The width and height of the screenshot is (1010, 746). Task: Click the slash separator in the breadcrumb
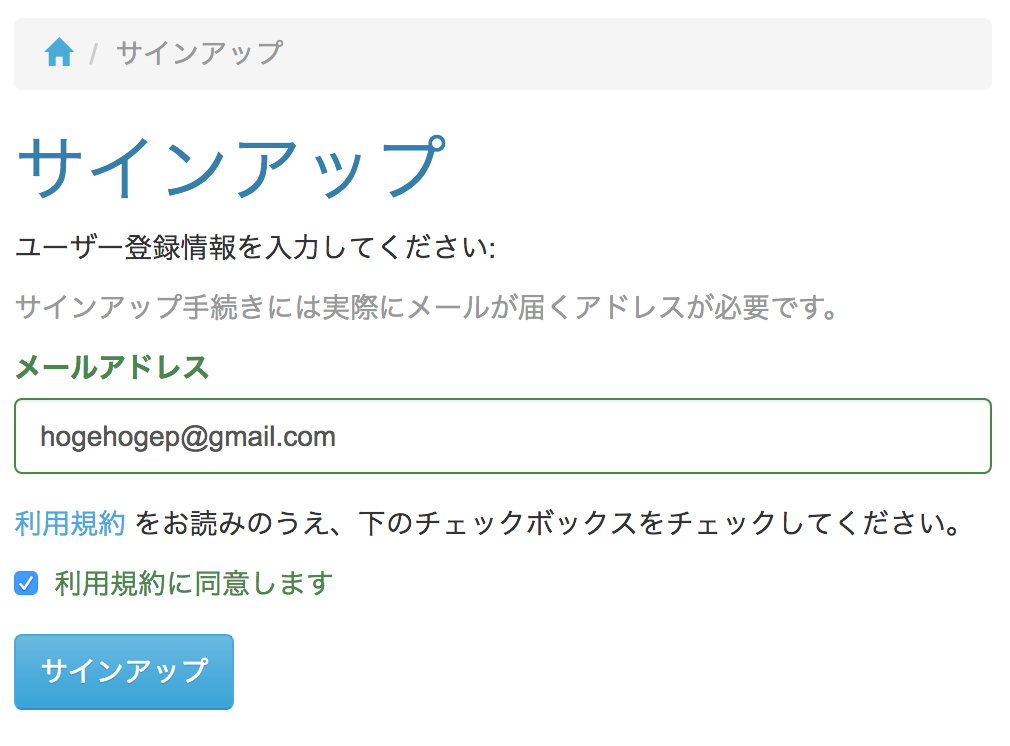click(94, 53)
